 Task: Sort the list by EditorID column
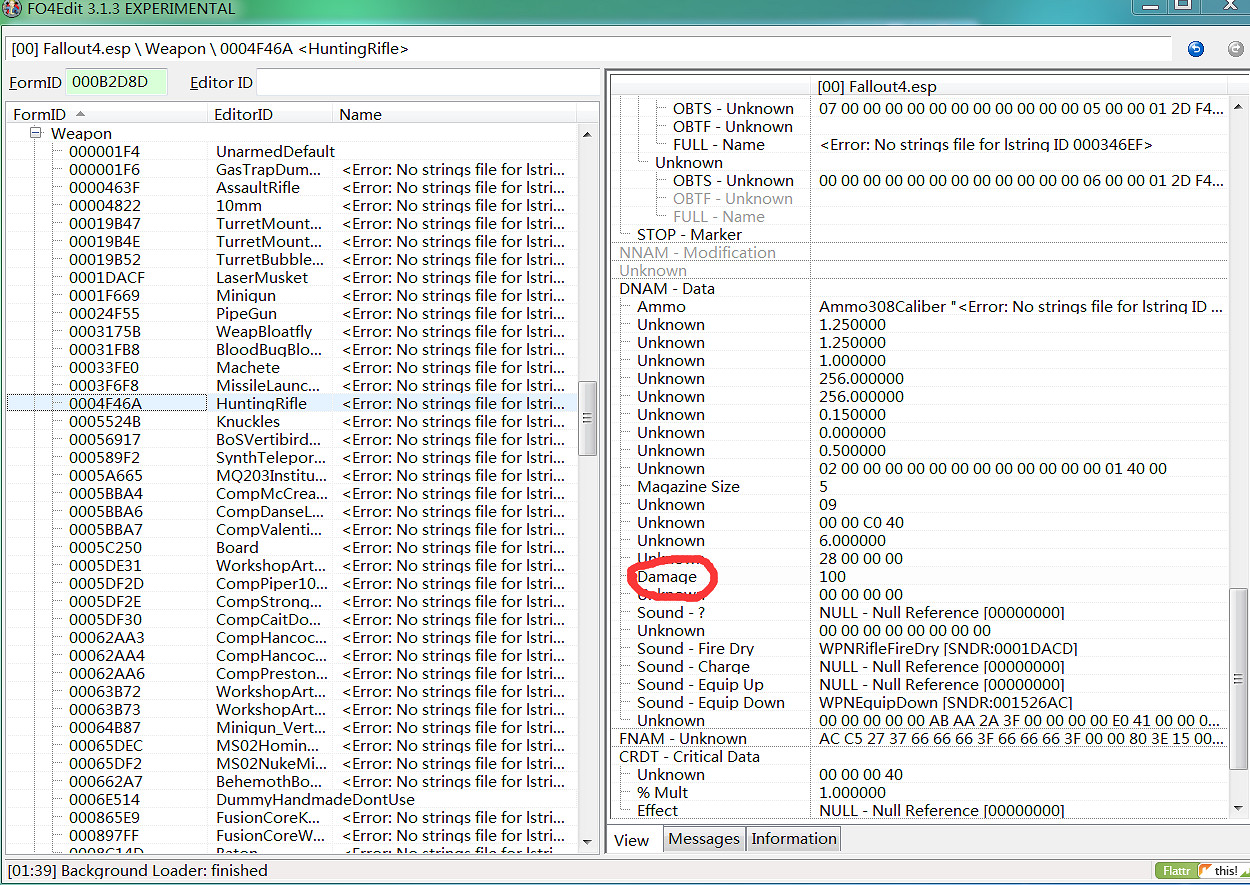(243, 114)
